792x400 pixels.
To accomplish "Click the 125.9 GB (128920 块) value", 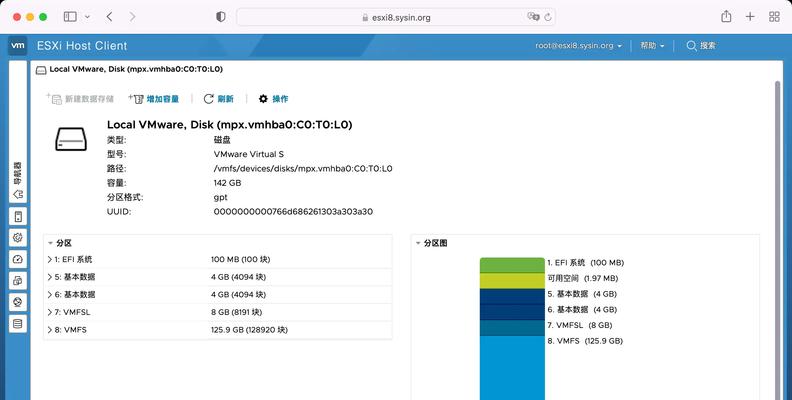I will (x=249, y=330).
